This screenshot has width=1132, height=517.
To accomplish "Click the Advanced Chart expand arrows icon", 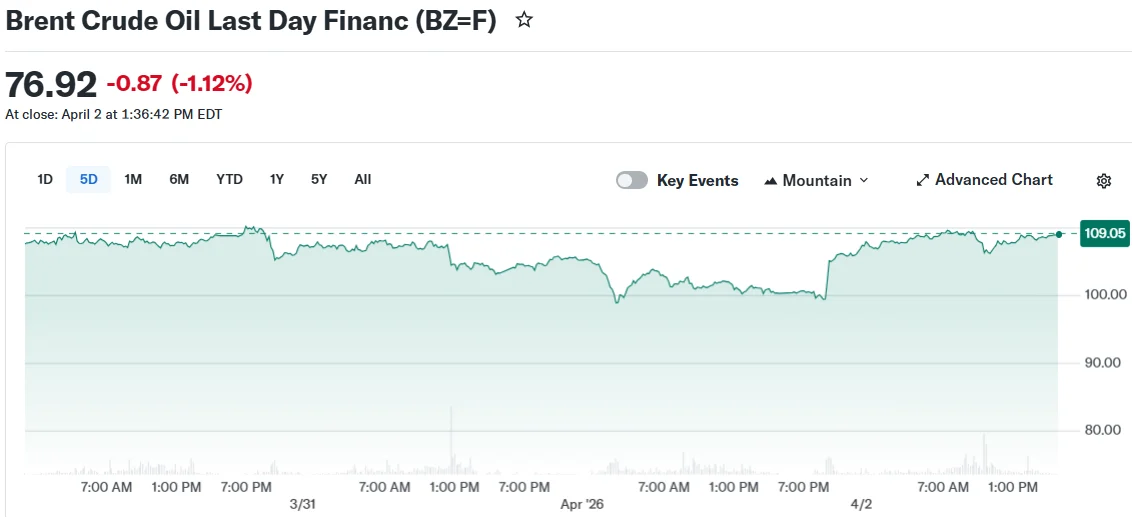I will pyautogui.click(x=923, y=181).
